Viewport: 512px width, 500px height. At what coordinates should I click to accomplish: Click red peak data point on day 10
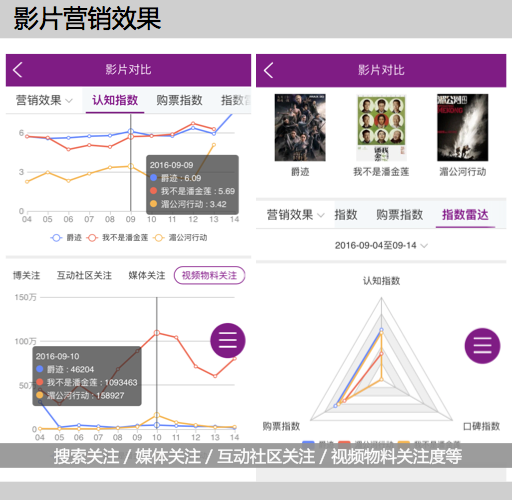[x=157, y=333]
